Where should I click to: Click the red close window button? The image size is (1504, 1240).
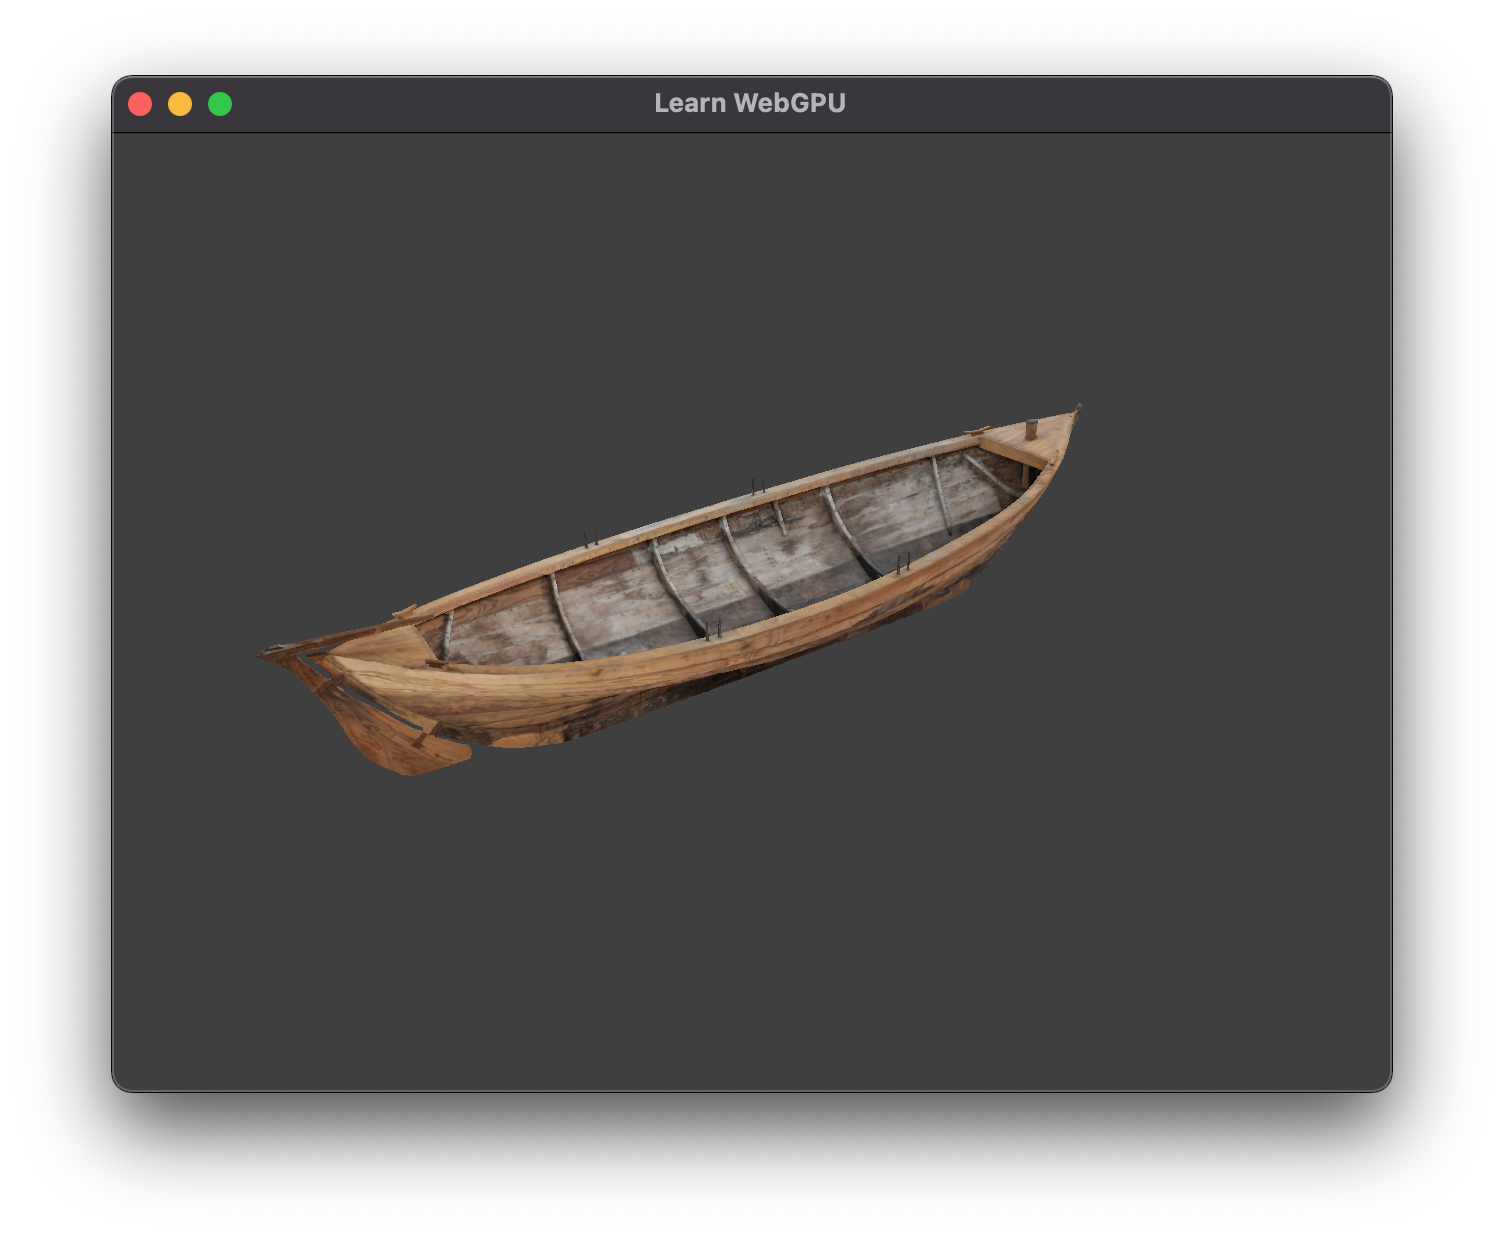[x=142, y=102]
